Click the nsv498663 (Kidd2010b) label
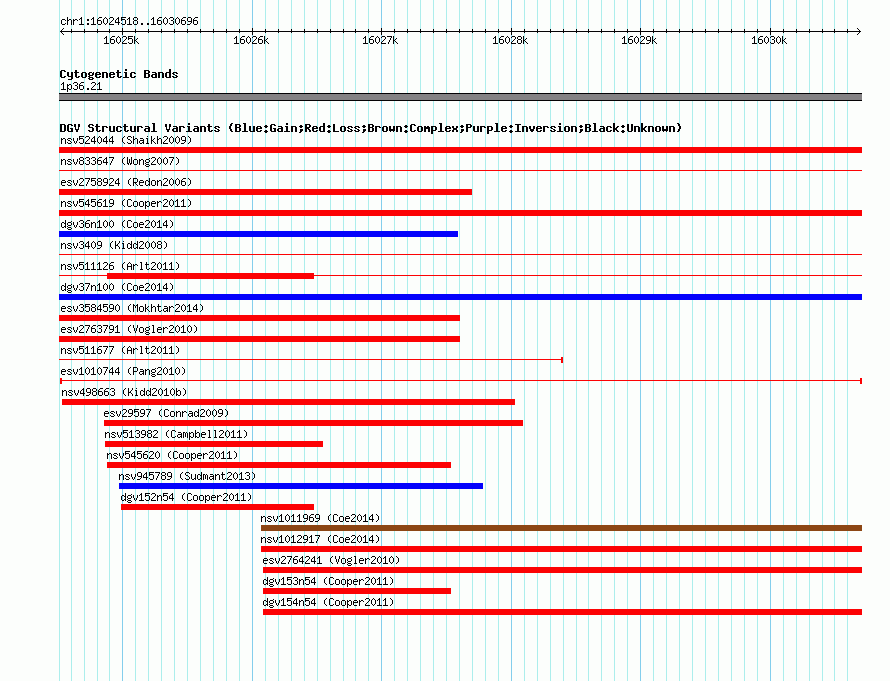This screenshot has width=890, height=681. click(124, 392)
